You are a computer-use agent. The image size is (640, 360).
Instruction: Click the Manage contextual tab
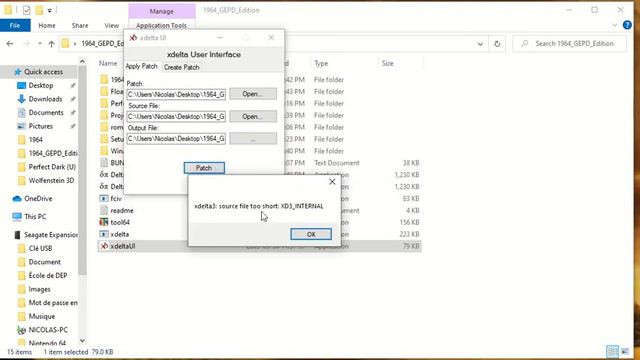tap(162, 11)
